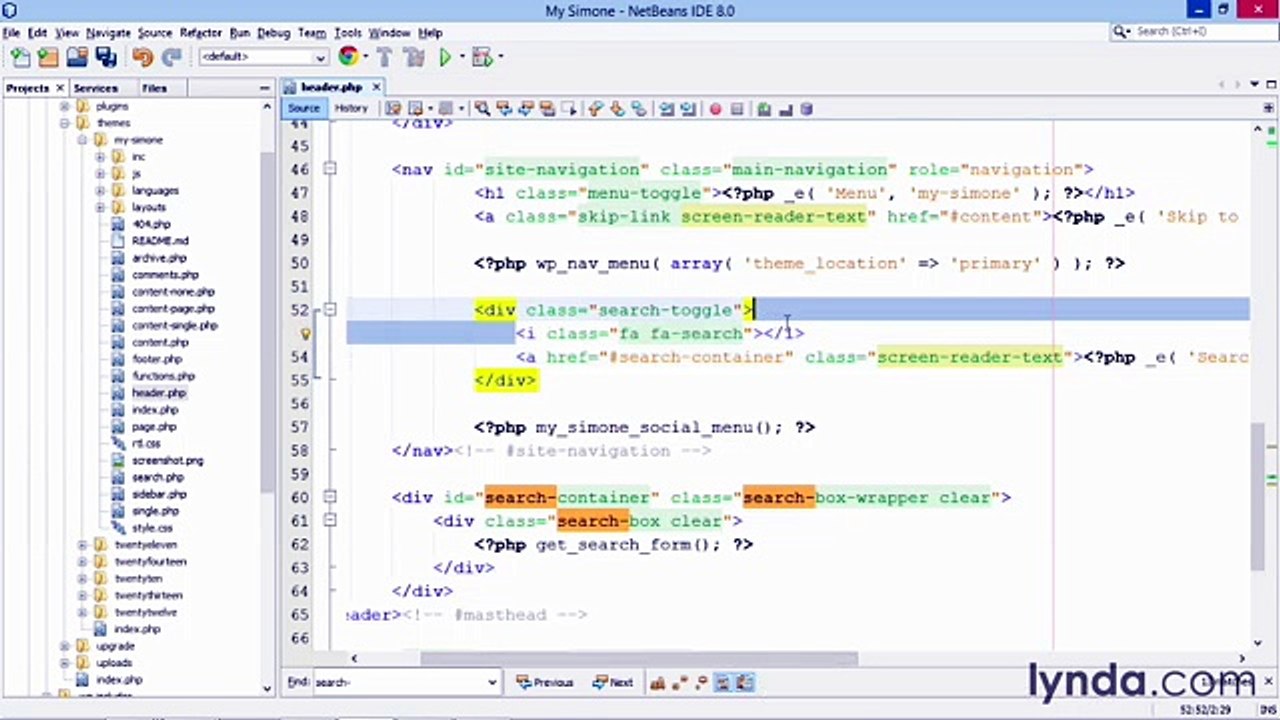
Task: Start macro recording red circle
Action: click(715, 108)
